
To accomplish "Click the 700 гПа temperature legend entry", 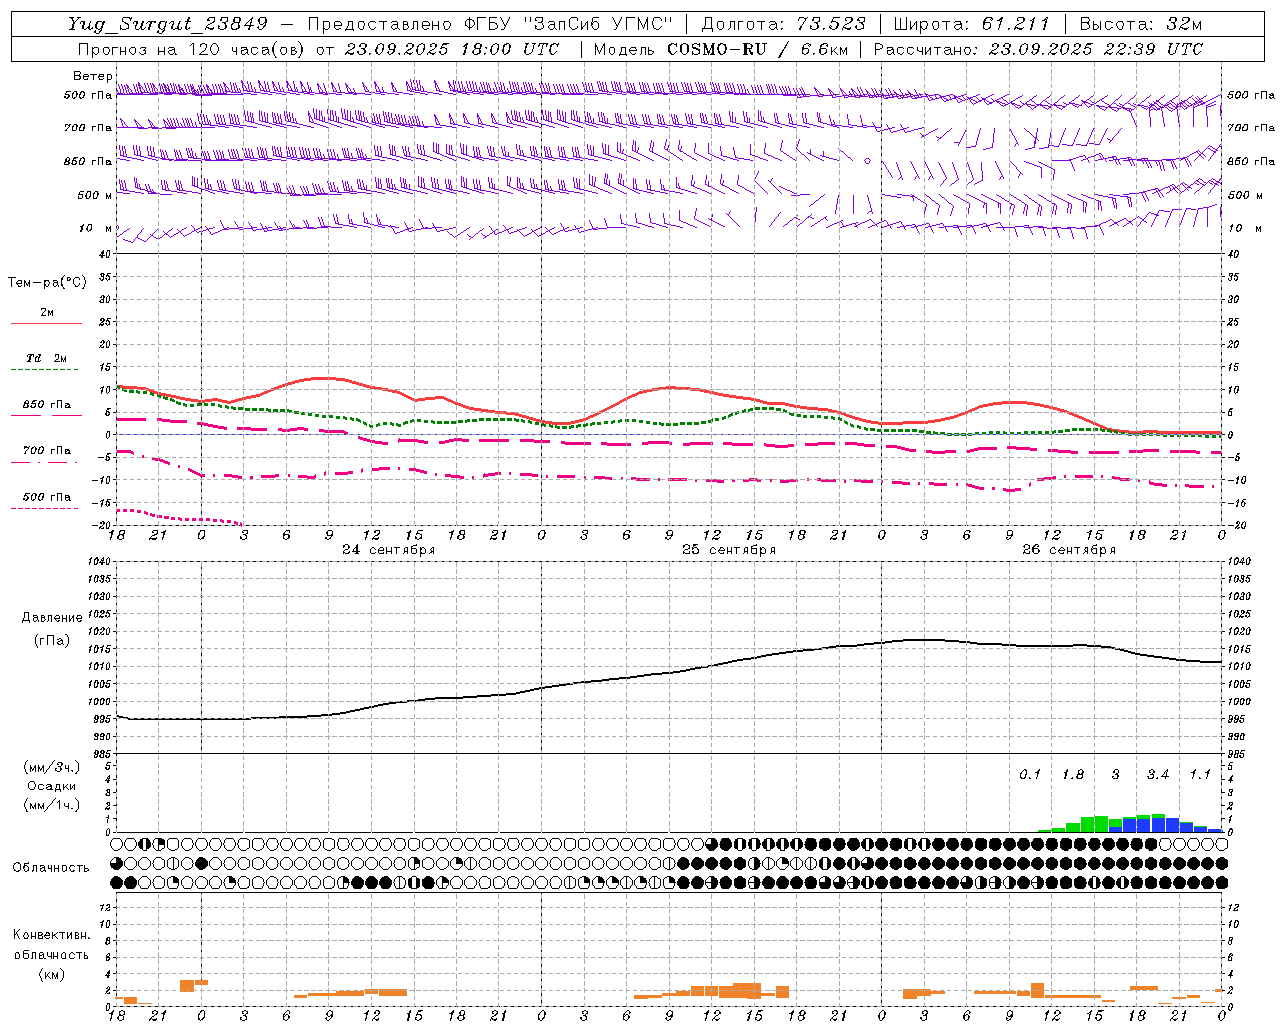I will 46,450.
